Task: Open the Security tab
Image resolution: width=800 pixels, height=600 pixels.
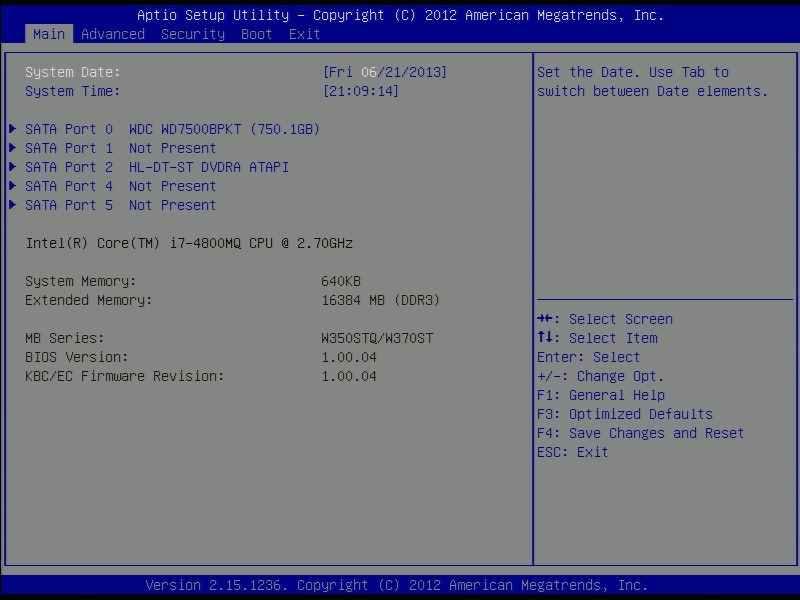Action: (193, 34)
